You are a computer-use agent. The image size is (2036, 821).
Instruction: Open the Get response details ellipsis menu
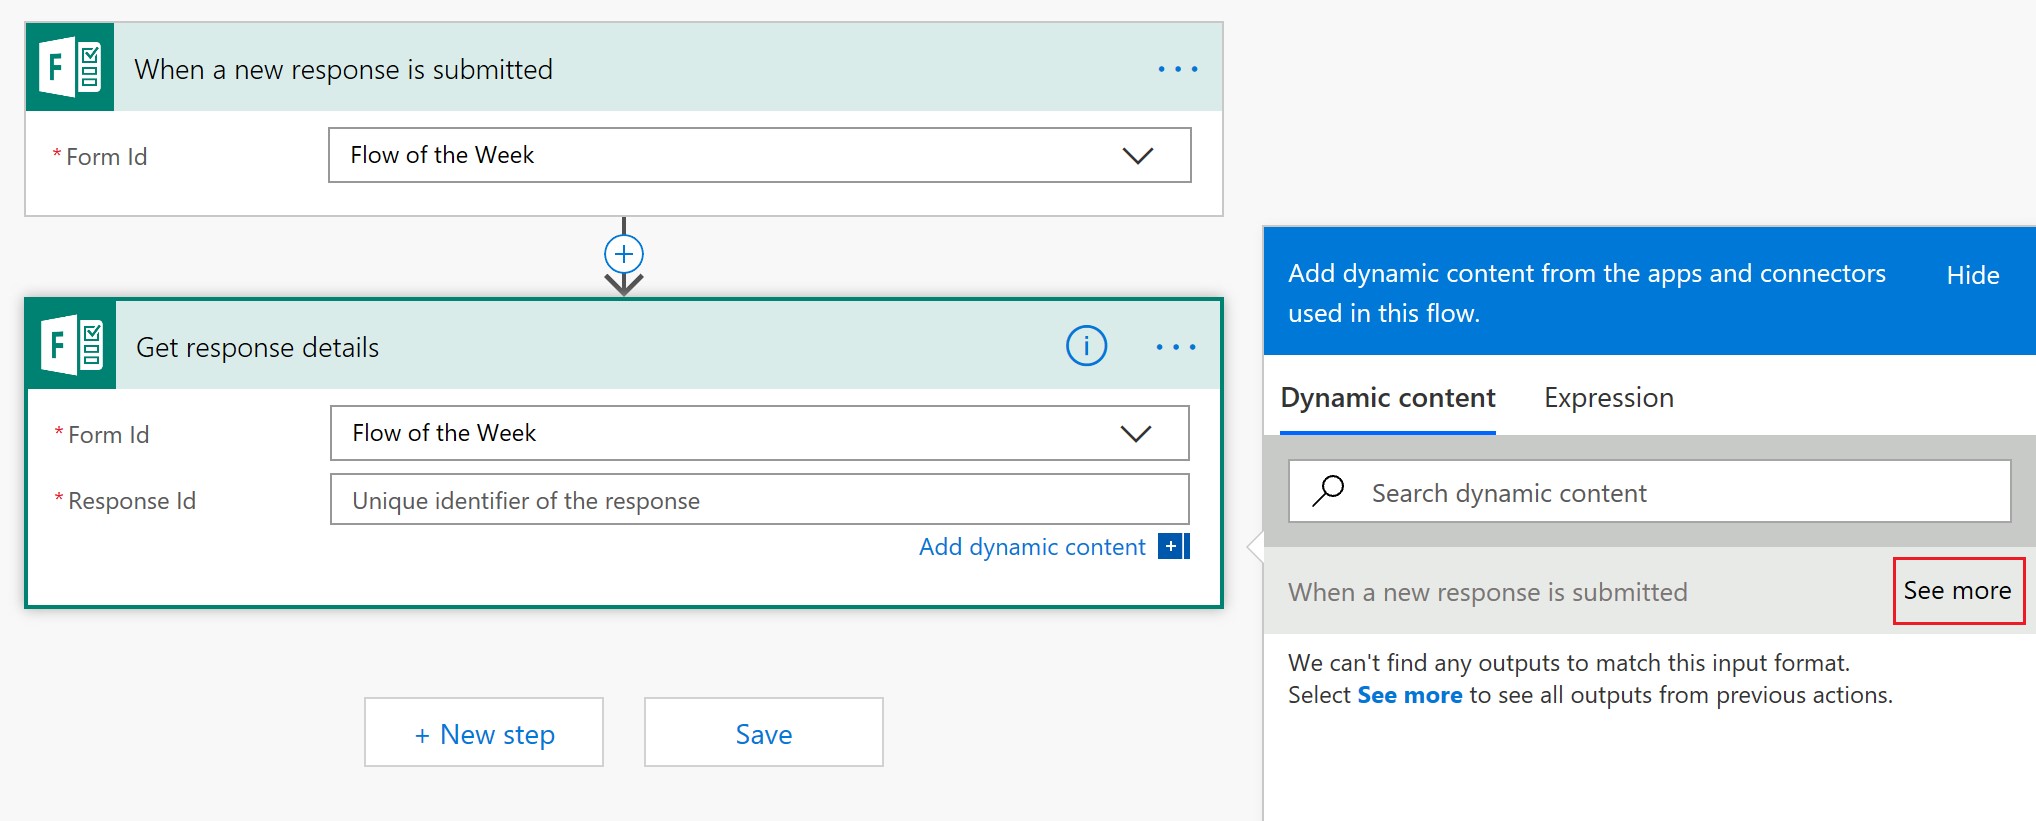point(1175,347)
